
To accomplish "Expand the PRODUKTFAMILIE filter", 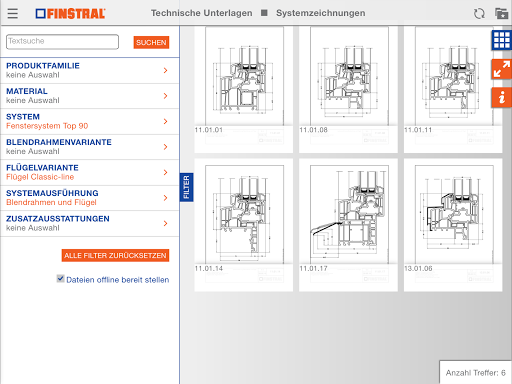I will 90,70.
